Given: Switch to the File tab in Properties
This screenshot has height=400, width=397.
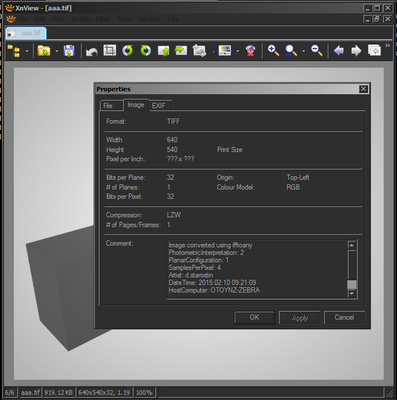Looking at the screenshot, I should pos(108,106).
